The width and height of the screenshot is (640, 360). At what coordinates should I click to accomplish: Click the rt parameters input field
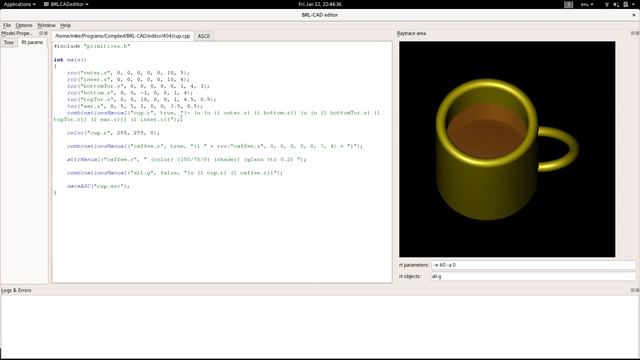[x=533, y=265]
